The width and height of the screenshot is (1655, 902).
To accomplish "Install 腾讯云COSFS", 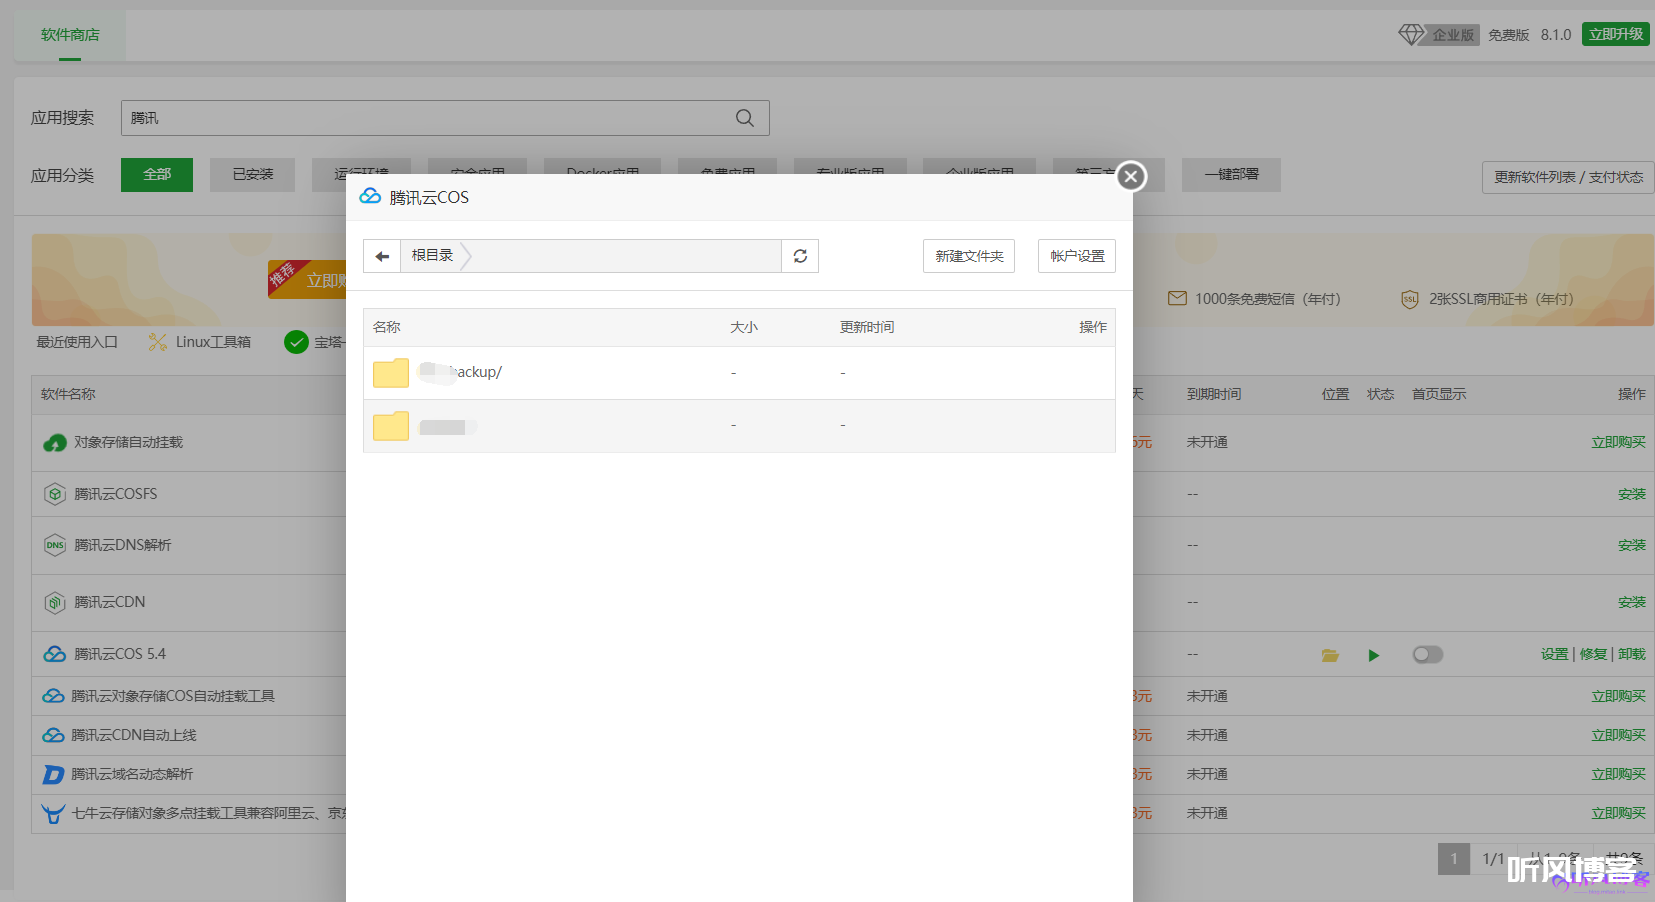I will point(1632,494).
